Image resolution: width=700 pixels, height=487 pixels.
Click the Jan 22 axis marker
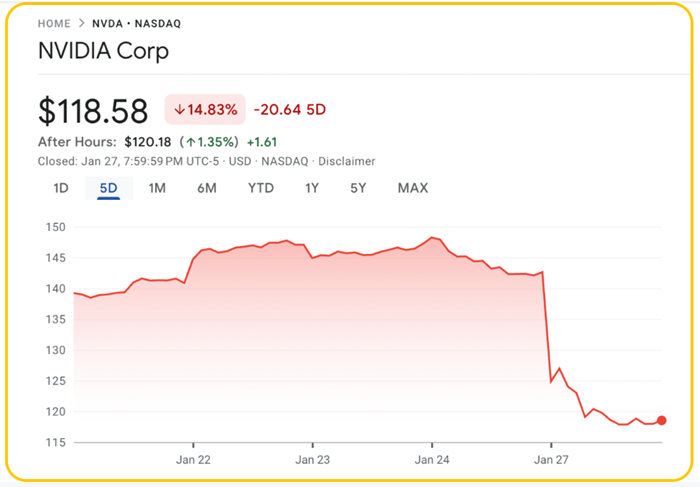pyautogui.click(x=193, y=459)
